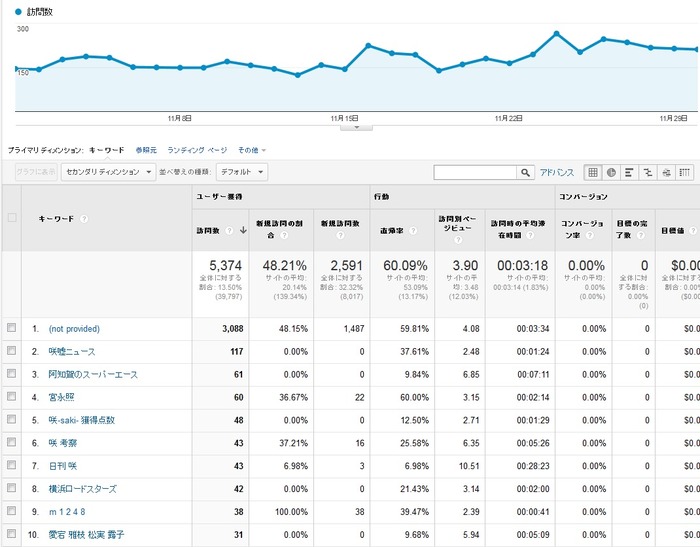This screenshot has height=547, width=700.
Task: Sort by 直帰率 column header
Action: click(392, 231)
